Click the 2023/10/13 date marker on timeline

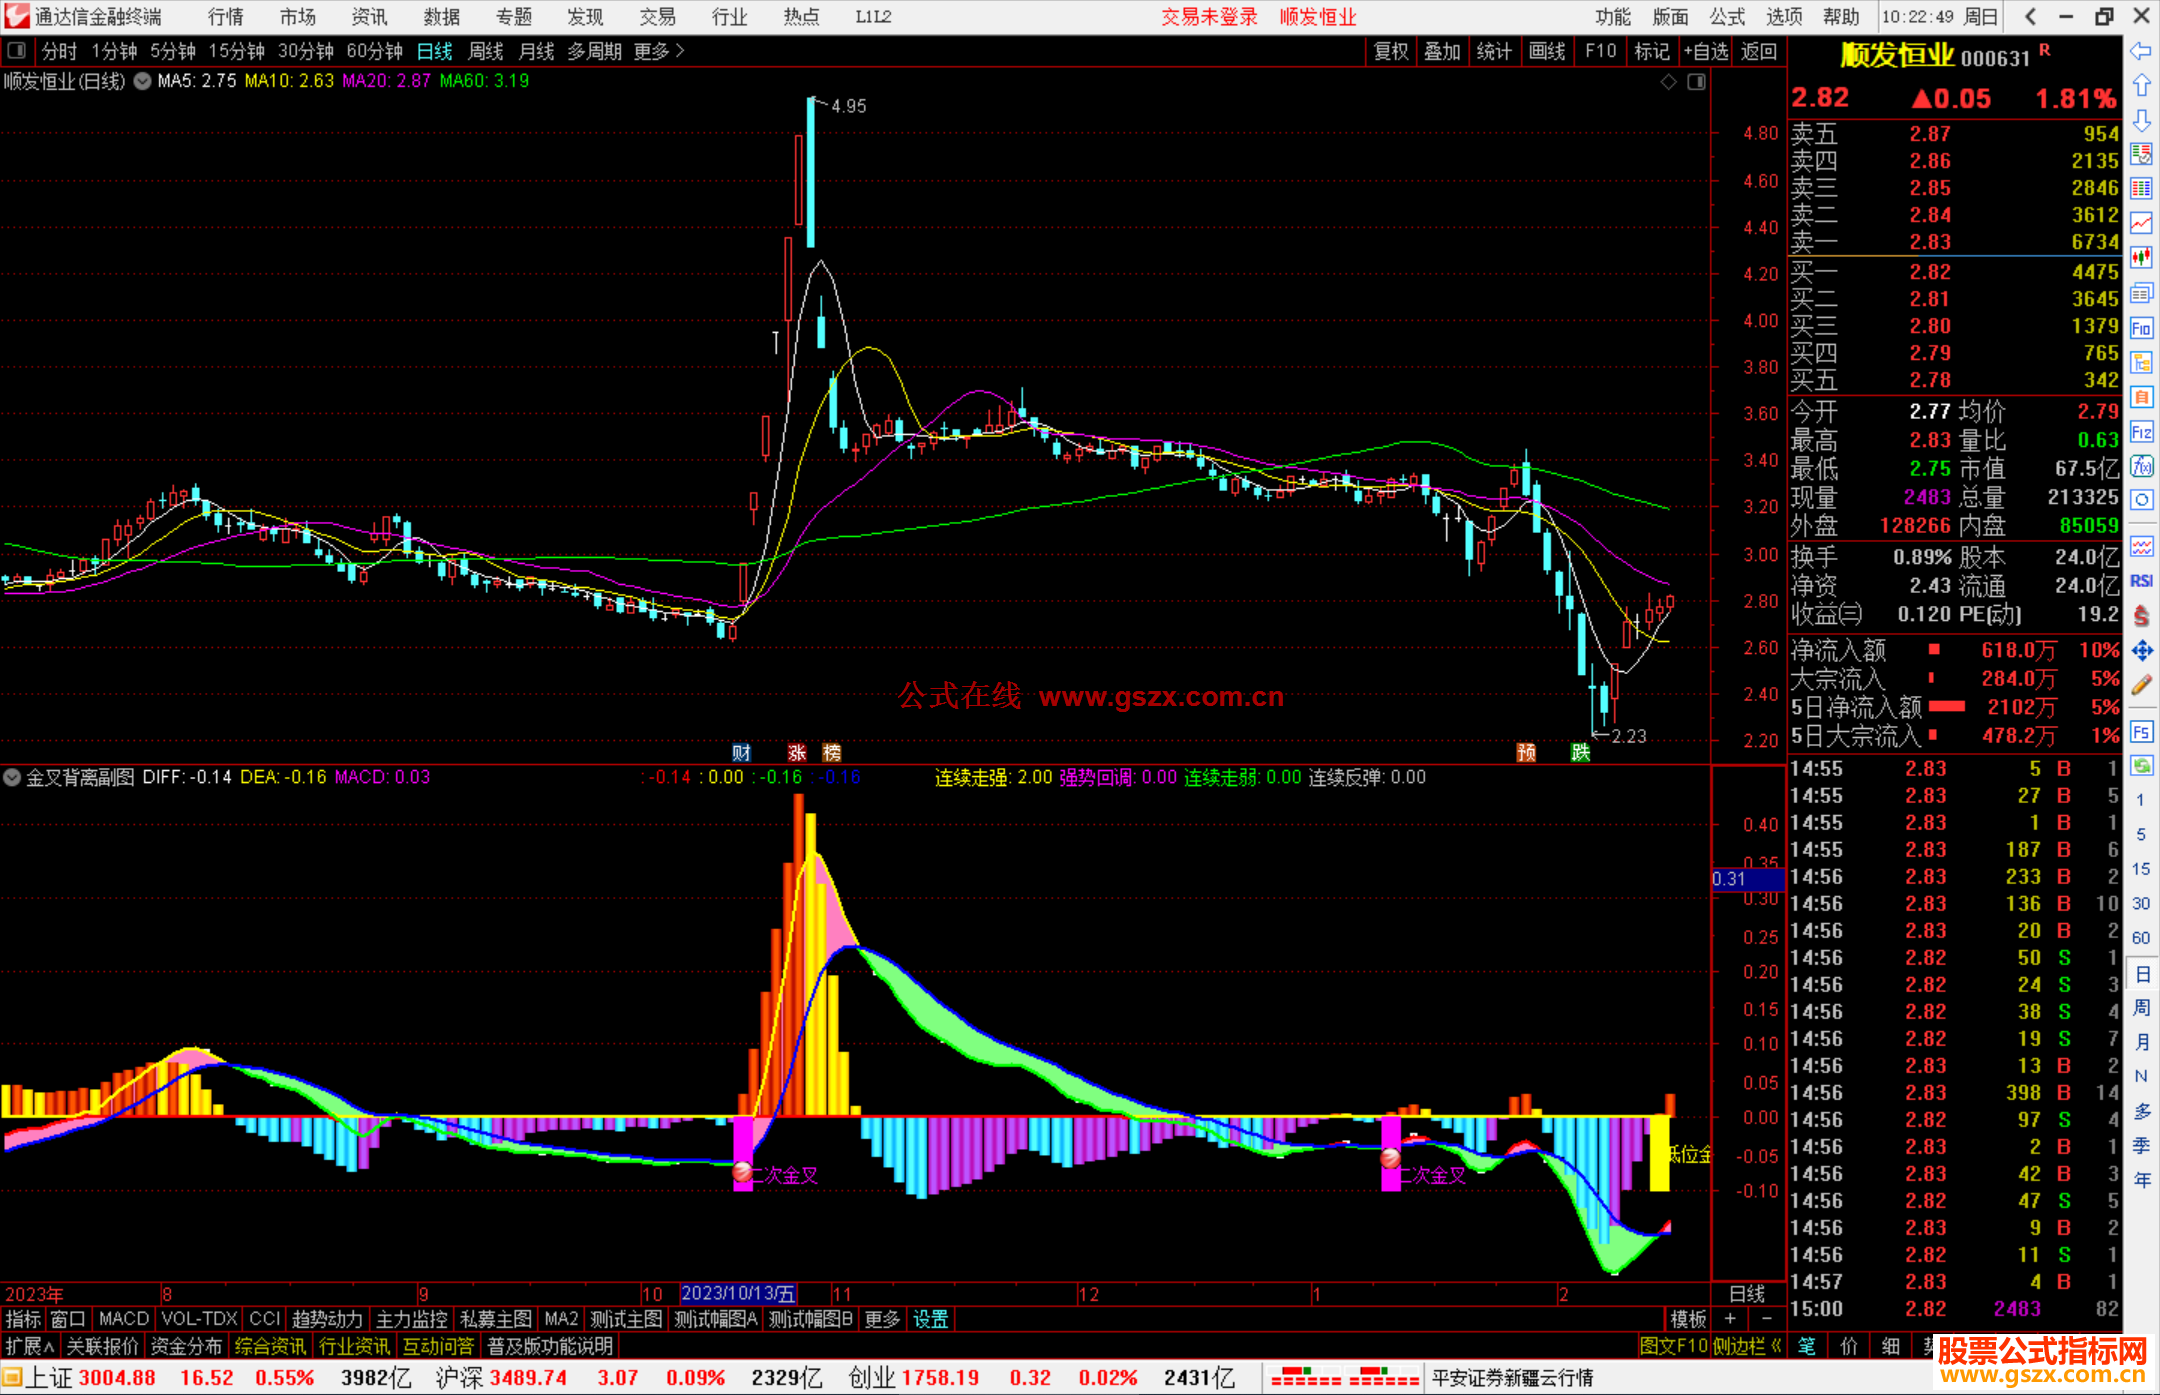point(737,1294)
